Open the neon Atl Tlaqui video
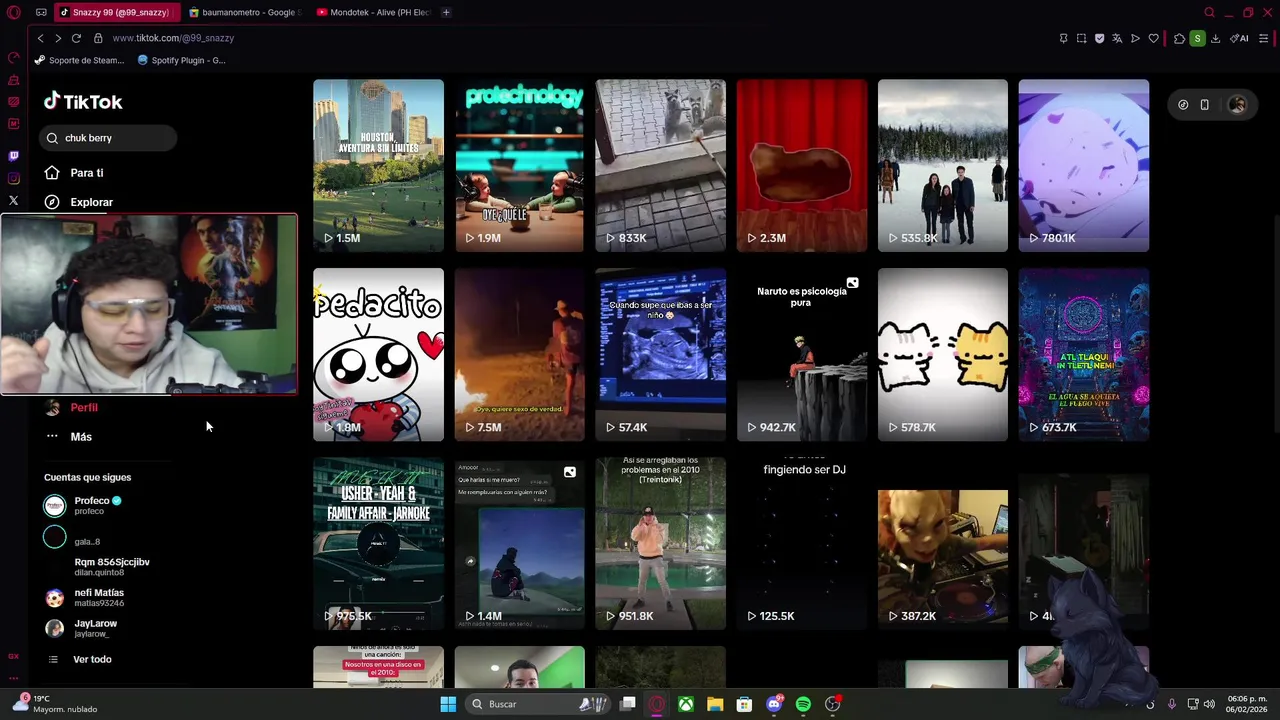 click(x=1083, y=354)
